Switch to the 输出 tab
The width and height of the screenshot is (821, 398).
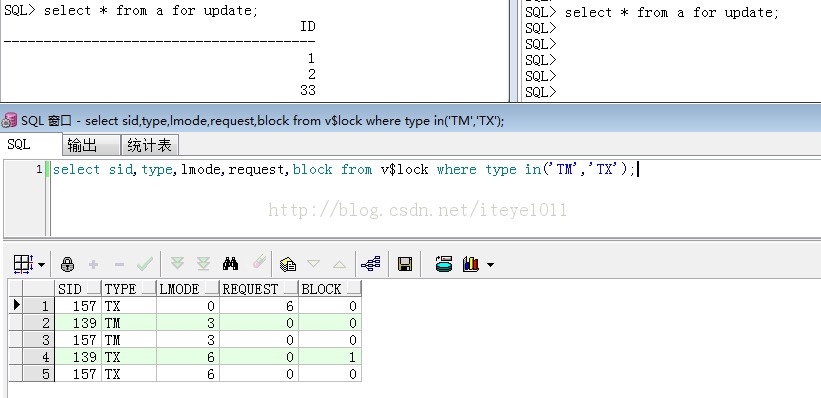(x=91, y=145)
